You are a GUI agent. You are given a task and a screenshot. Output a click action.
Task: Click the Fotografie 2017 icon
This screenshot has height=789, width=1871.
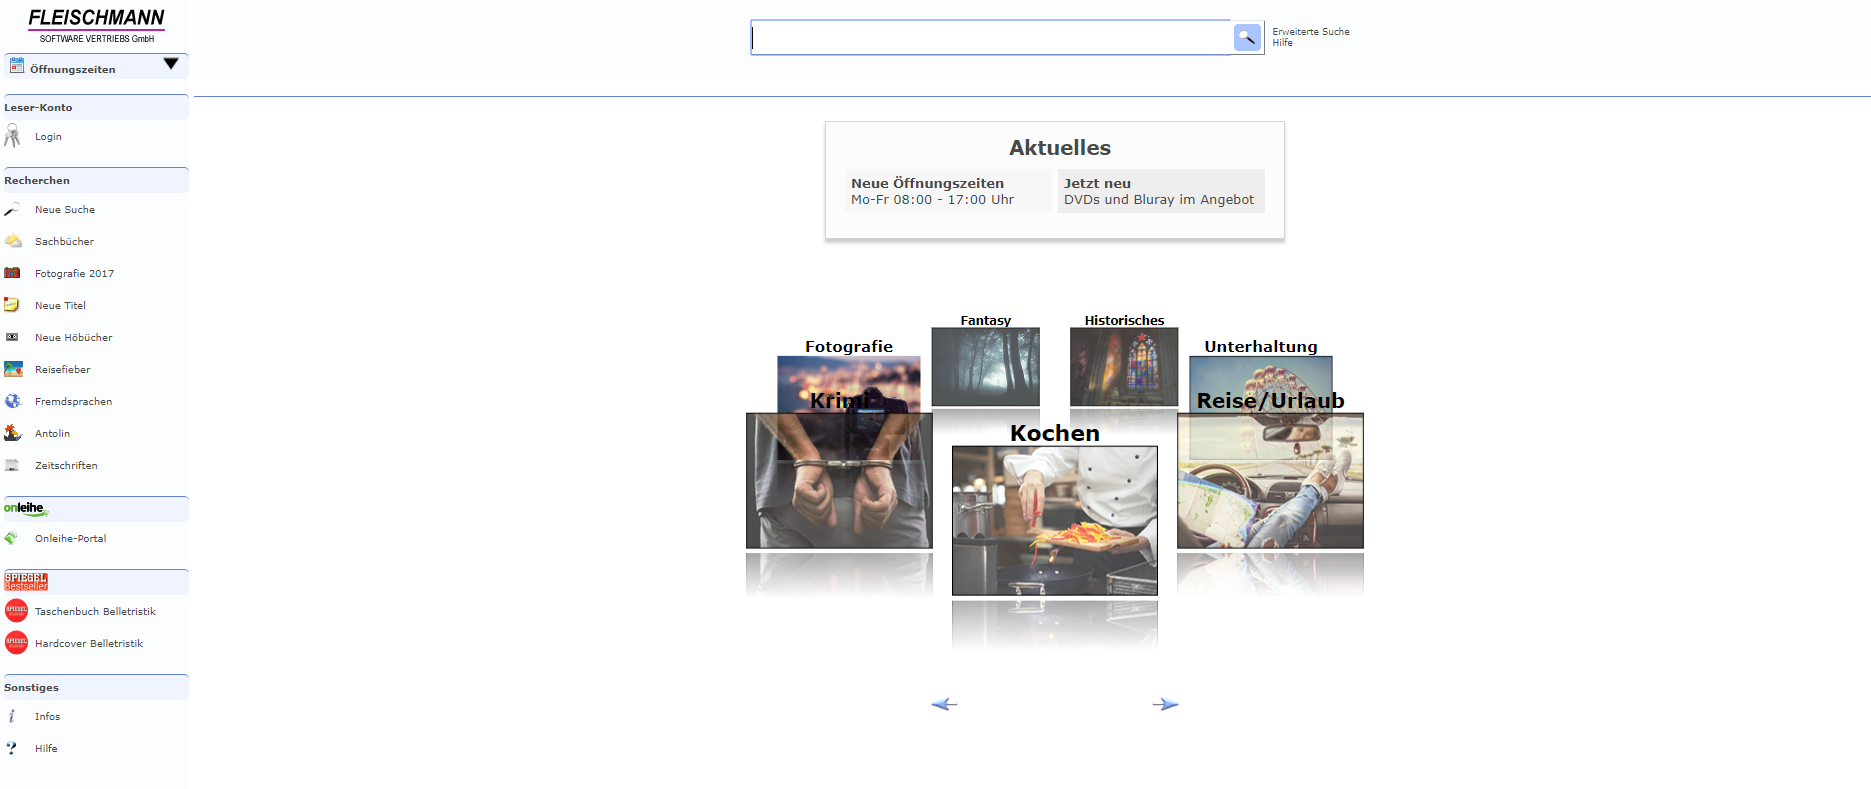12,273
